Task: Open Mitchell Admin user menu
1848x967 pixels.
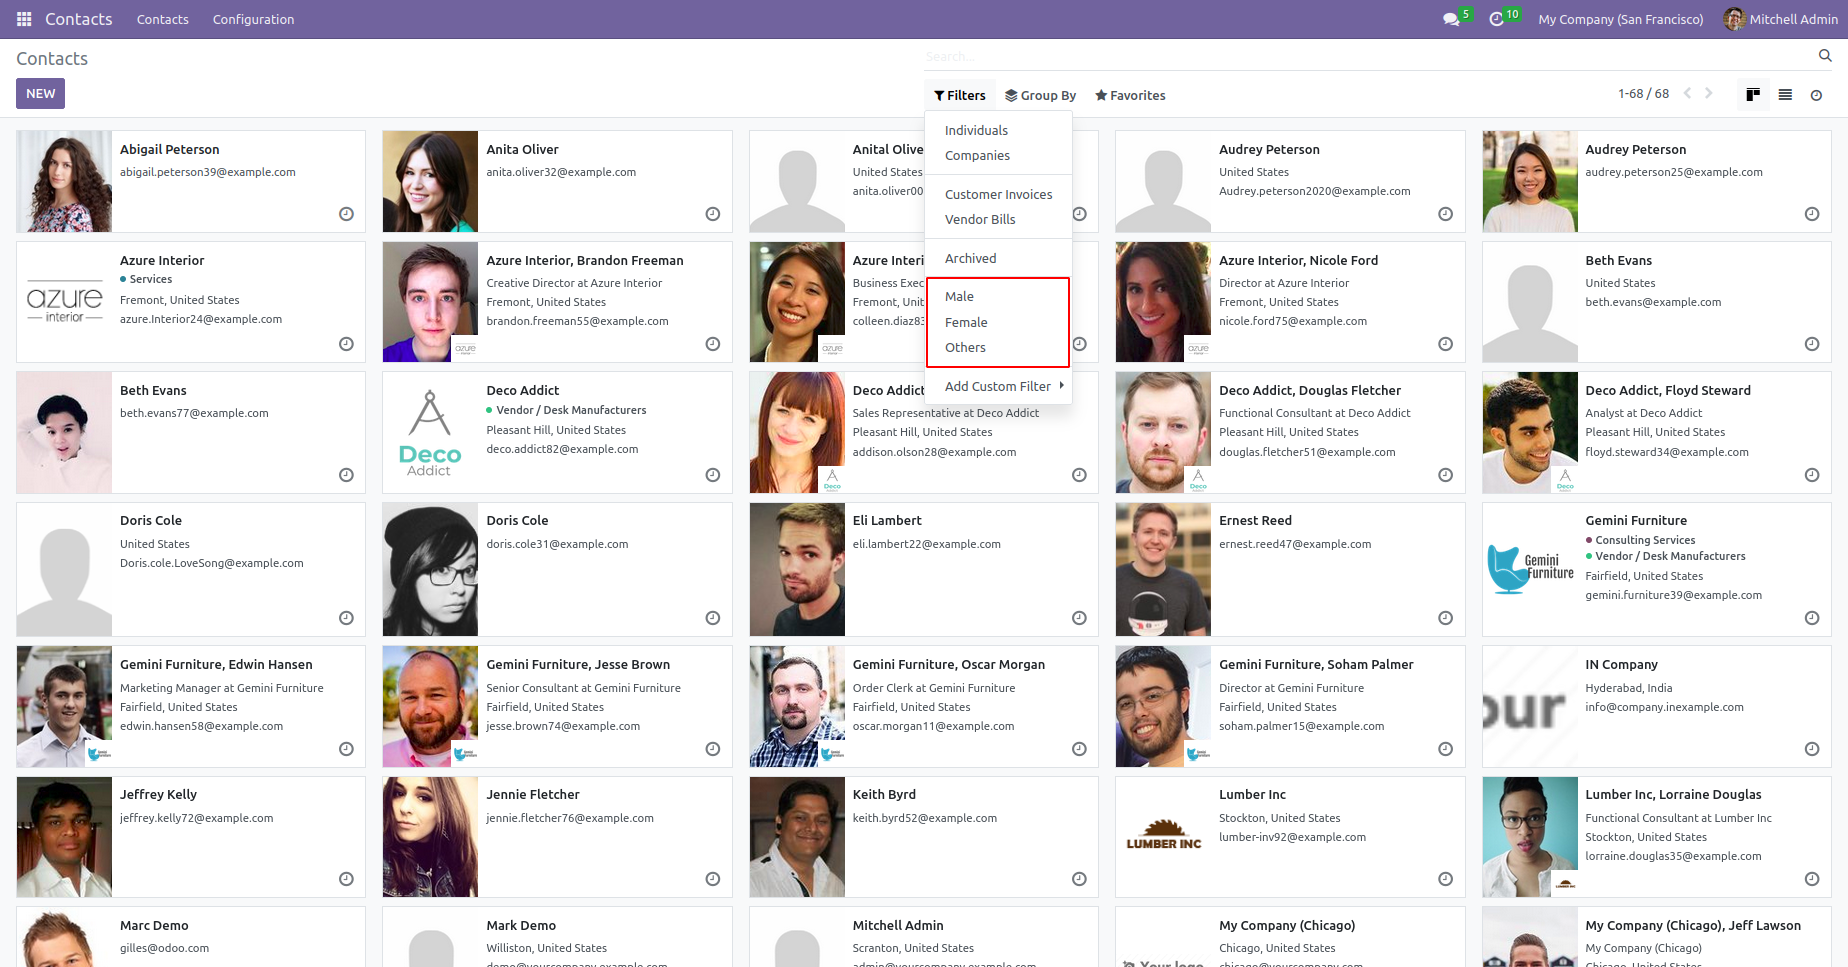Action: click(x=1781, y=19)
